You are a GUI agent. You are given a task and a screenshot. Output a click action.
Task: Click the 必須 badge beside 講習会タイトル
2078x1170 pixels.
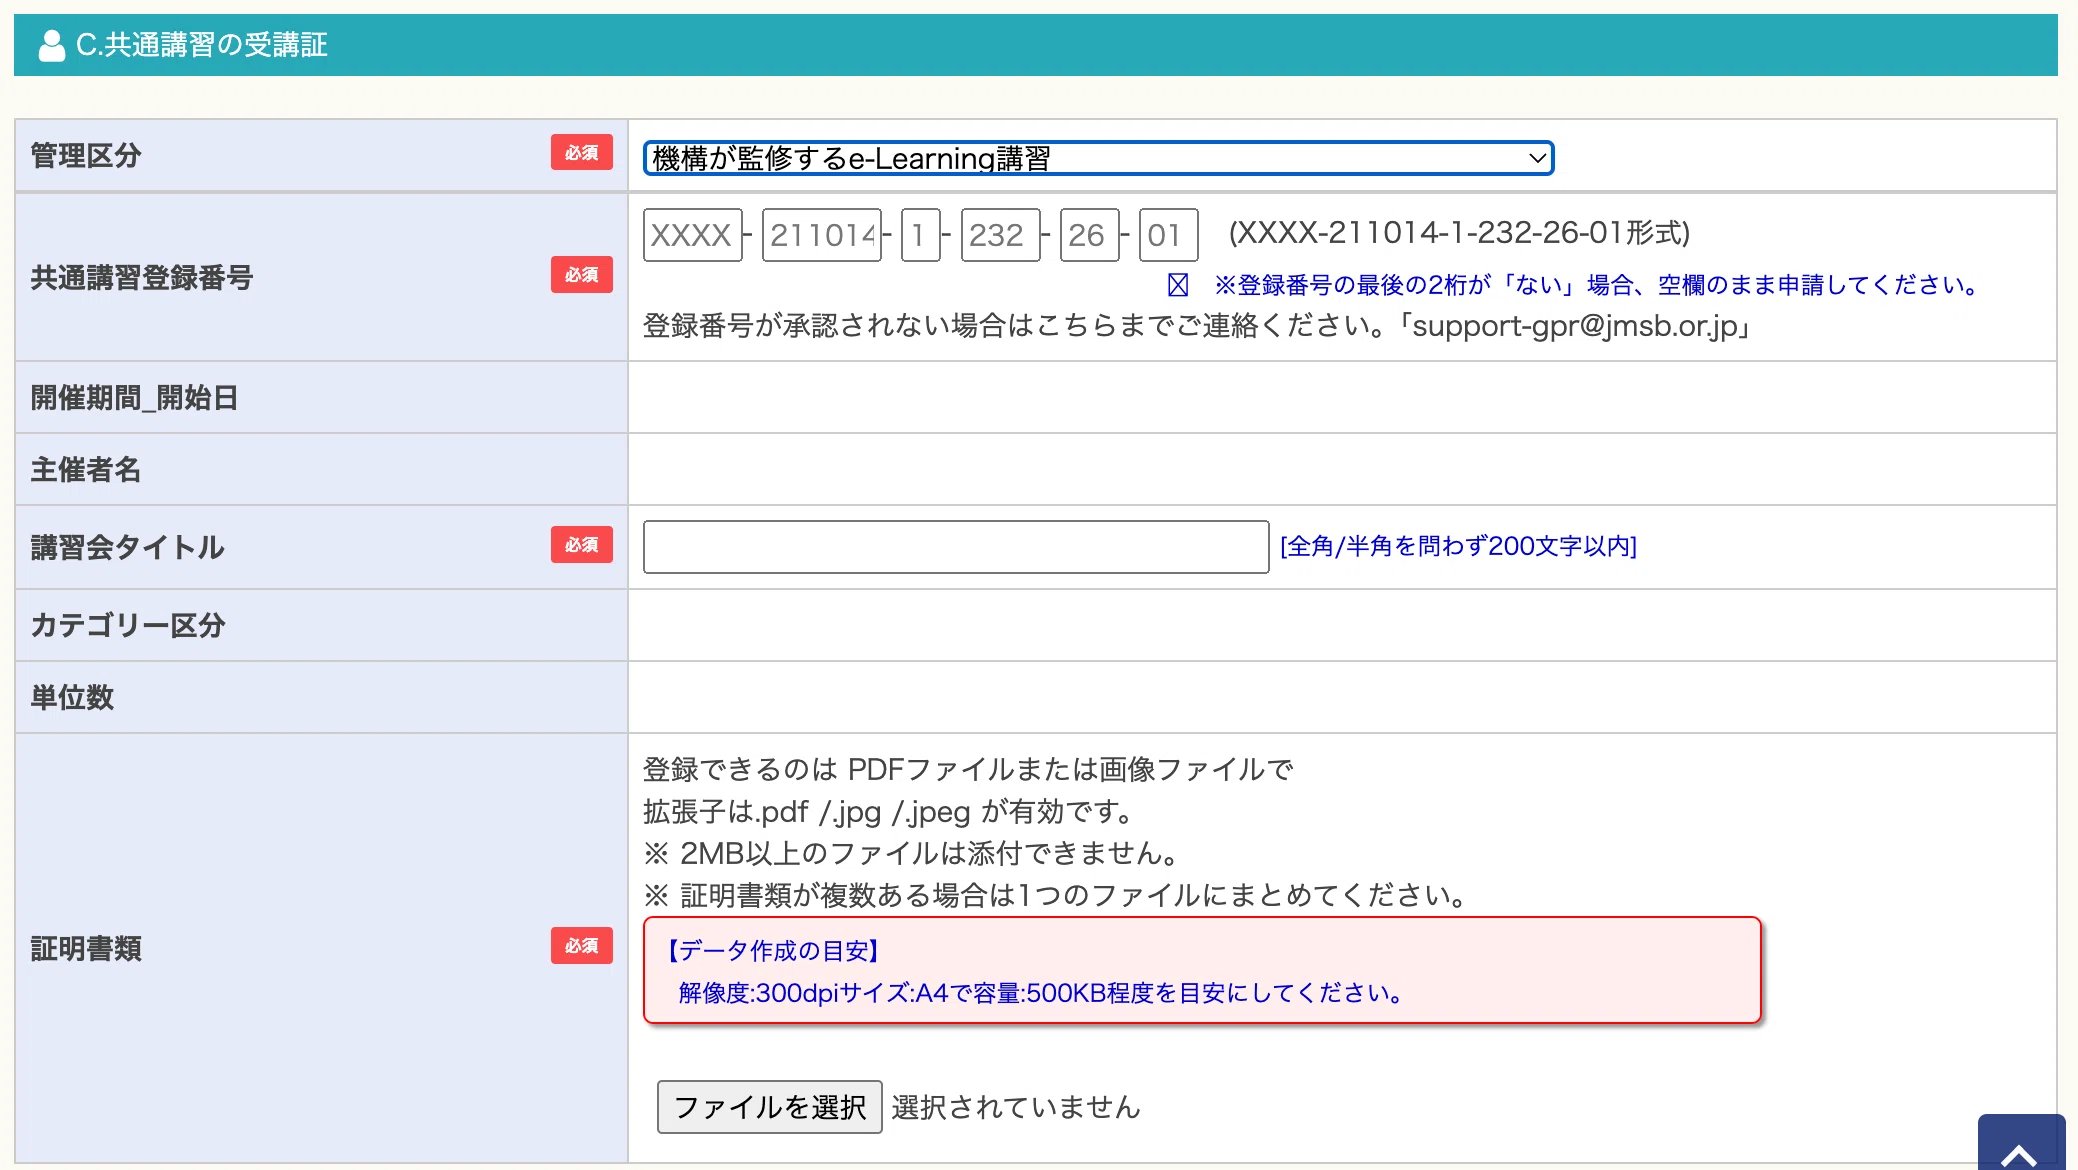[581, 545]
